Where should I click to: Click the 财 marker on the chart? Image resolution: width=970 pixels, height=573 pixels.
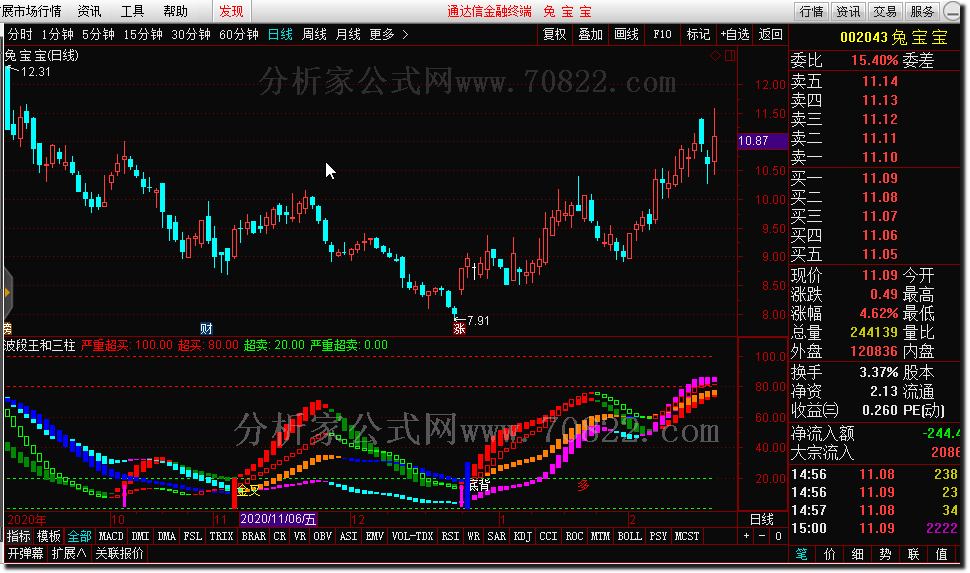[206, 329]
